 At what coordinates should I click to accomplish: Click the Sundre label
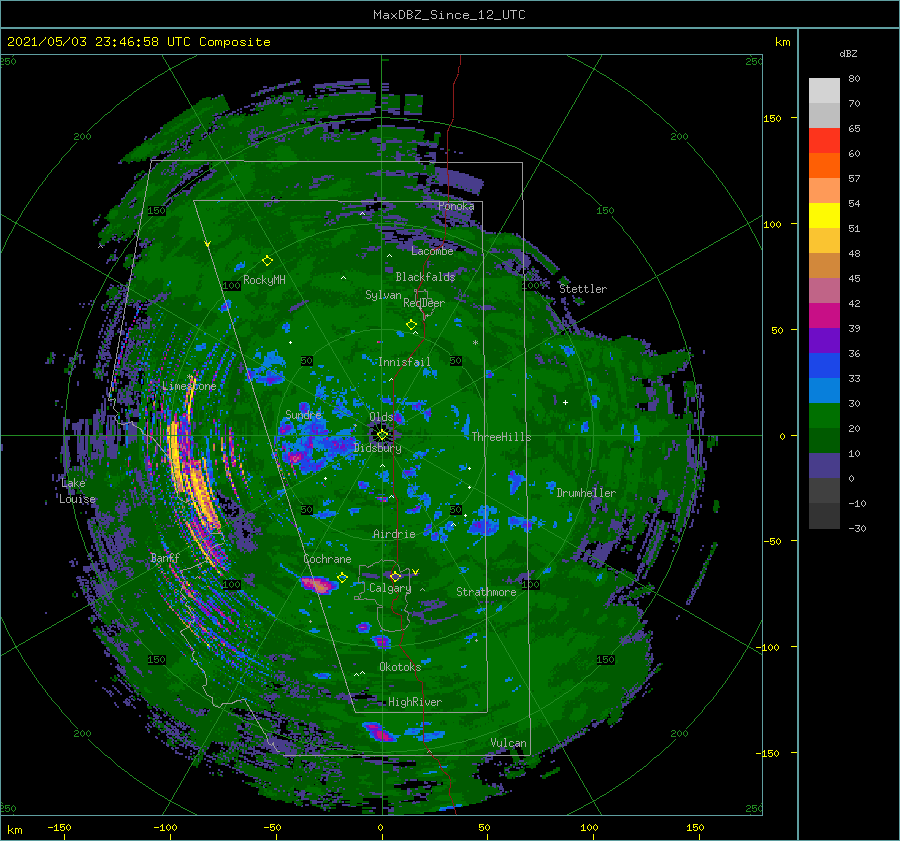pos(303,414)
